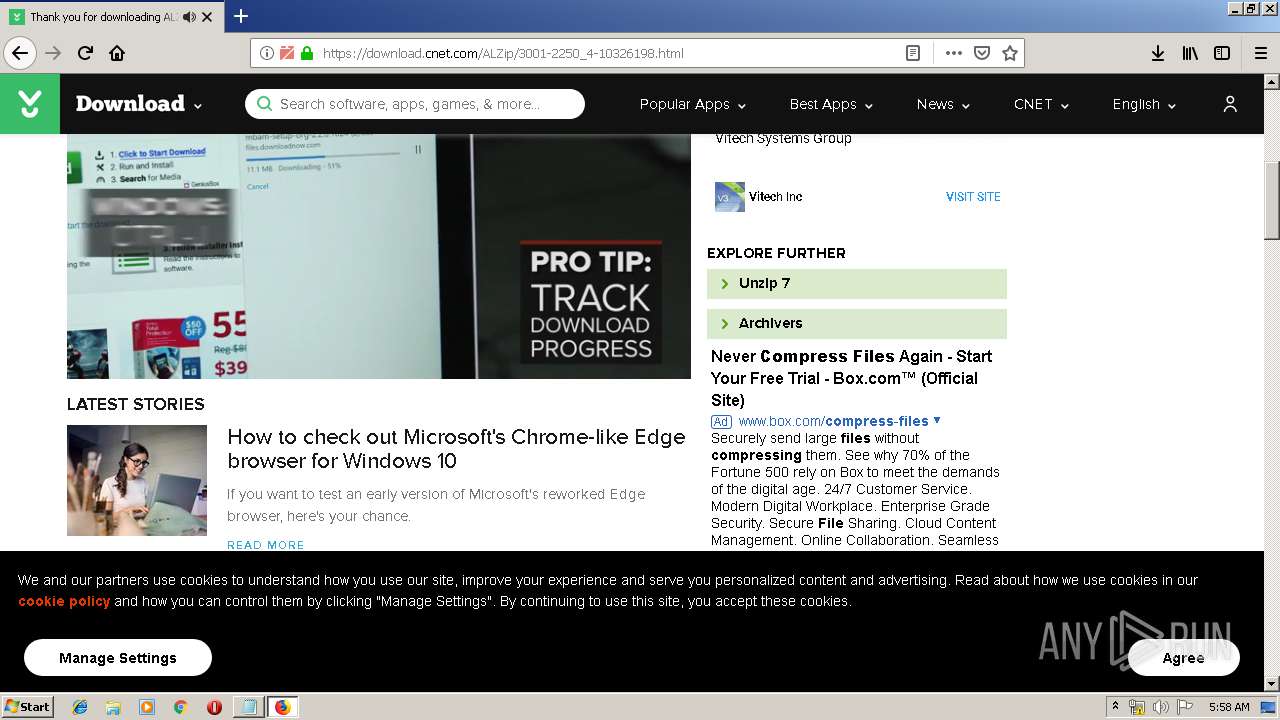Open Firefox Downloads panel arrow
This screenshot has width=1280, height=720.
1158,53
